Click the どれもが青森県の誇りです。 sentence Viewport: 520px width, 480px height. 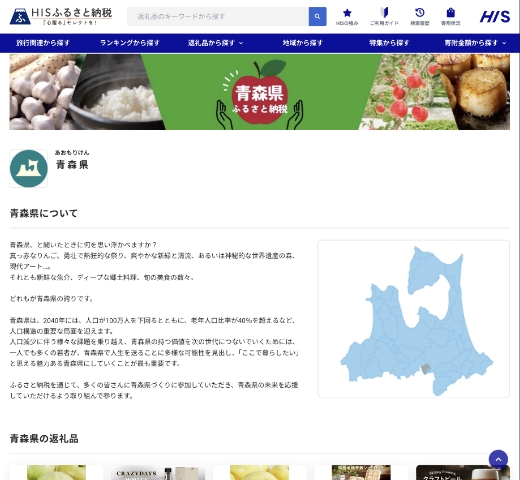(x=51, y=299)
